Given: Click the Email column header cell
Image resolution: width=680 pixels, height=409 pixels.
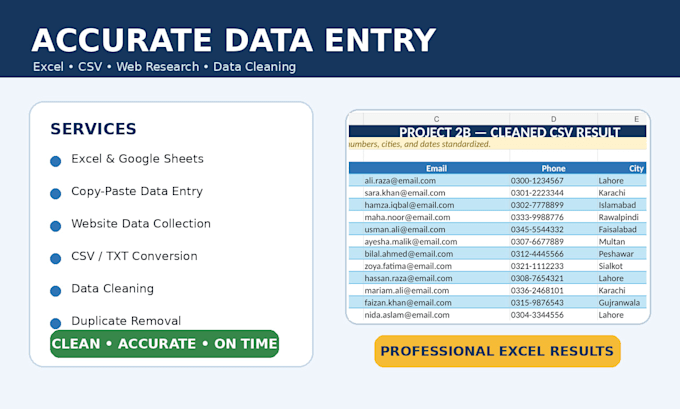Looking at the screenshot, I should (x=436, y=168).
